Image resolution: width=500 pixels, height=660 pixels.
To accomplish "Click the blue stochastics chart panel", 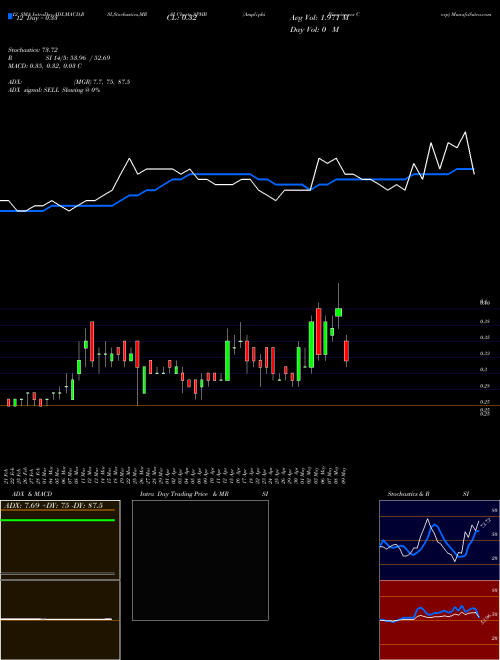I will point(439,540).
